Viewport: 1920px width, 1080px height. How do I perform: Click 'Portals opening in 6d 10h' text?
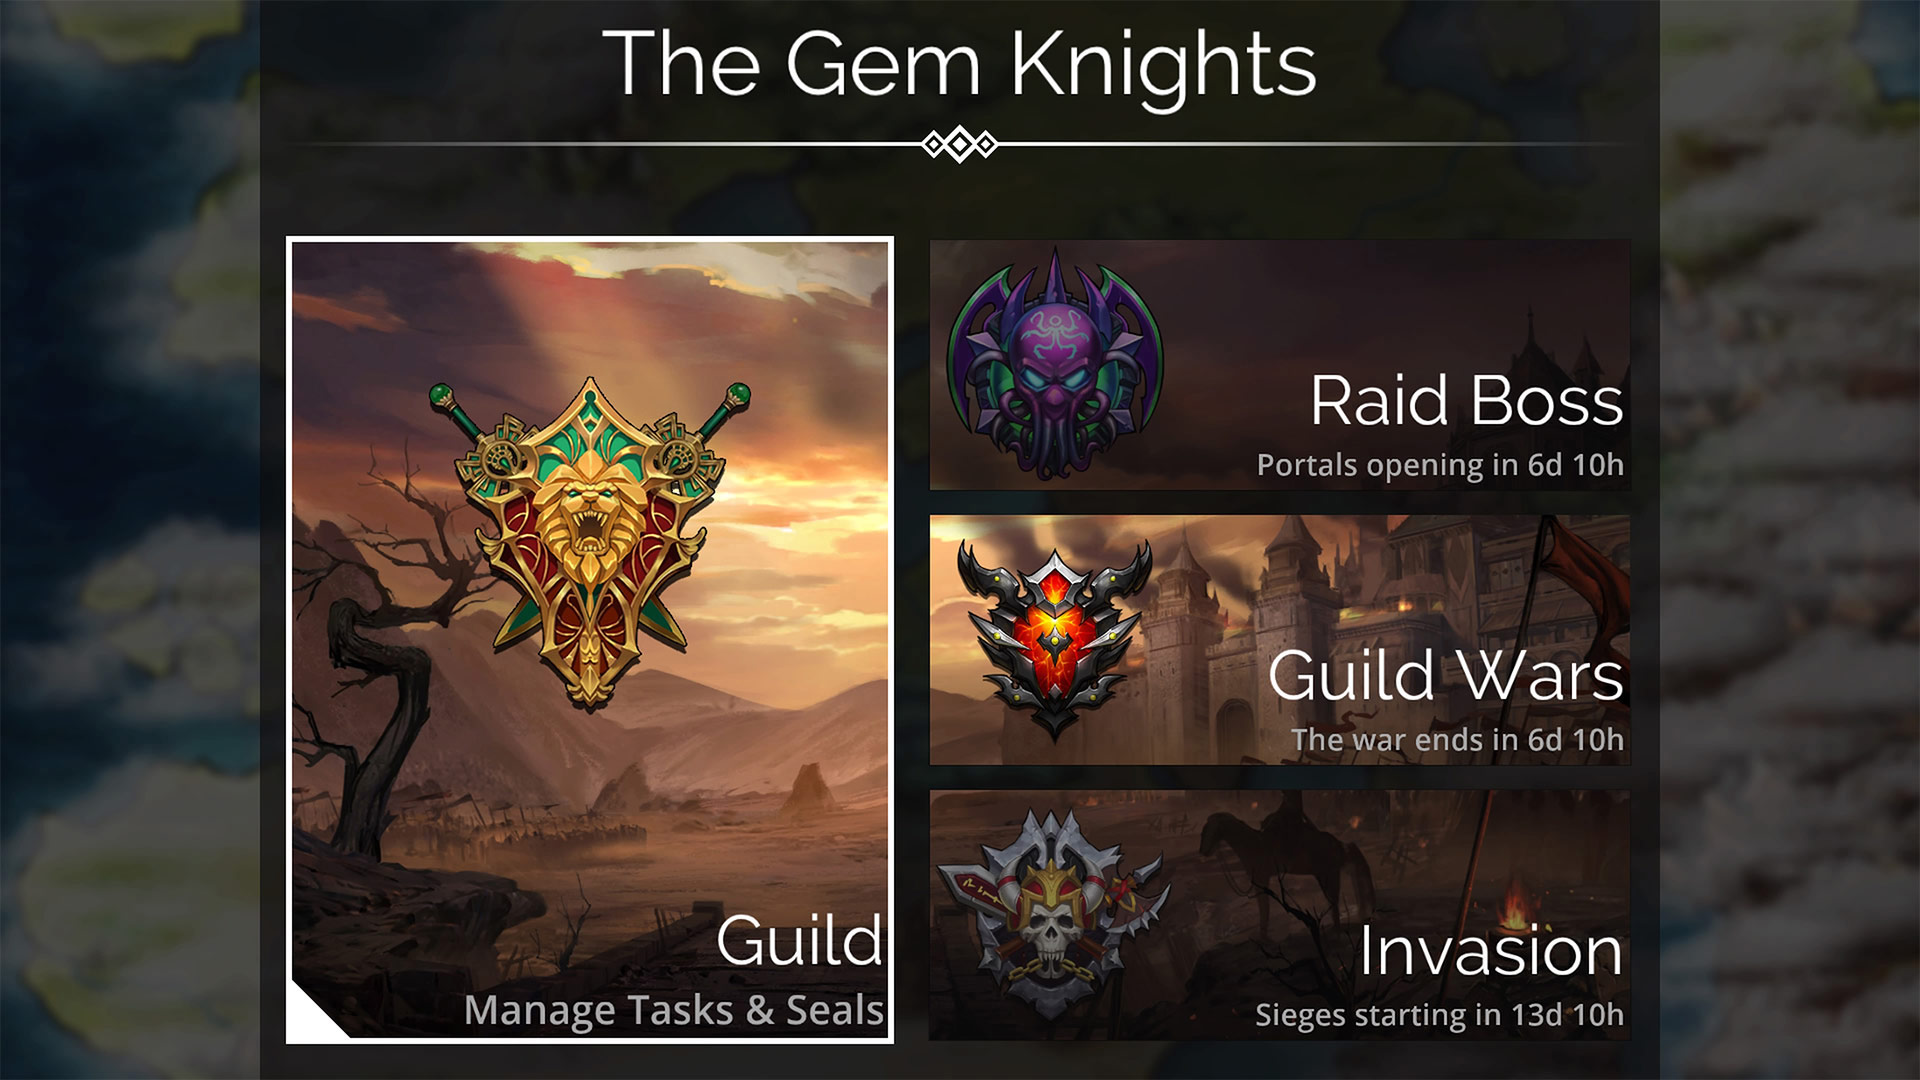click(x=1440, y=465)
